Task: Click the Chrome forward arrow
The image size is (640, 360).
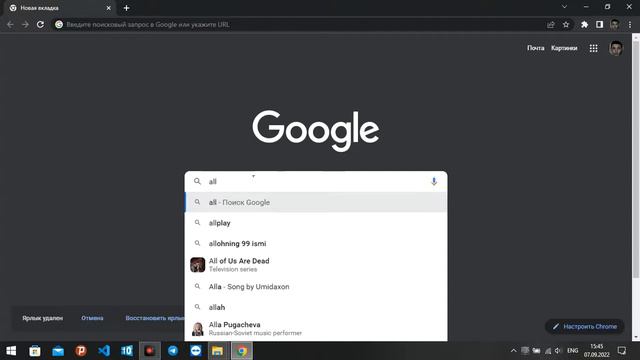Action: 25,24
